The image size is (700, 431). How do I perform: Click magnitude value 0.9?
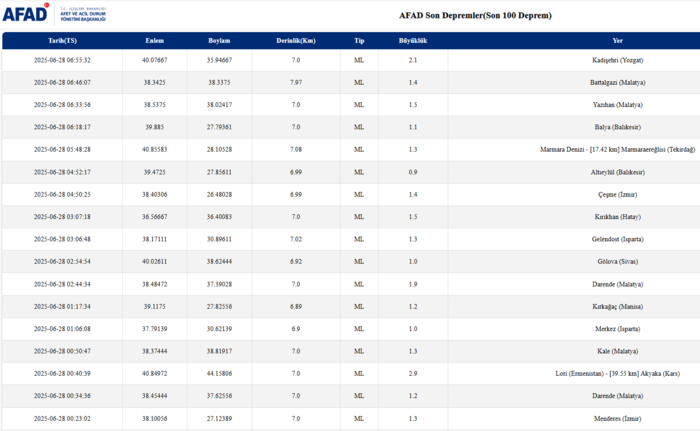point(413,172)
